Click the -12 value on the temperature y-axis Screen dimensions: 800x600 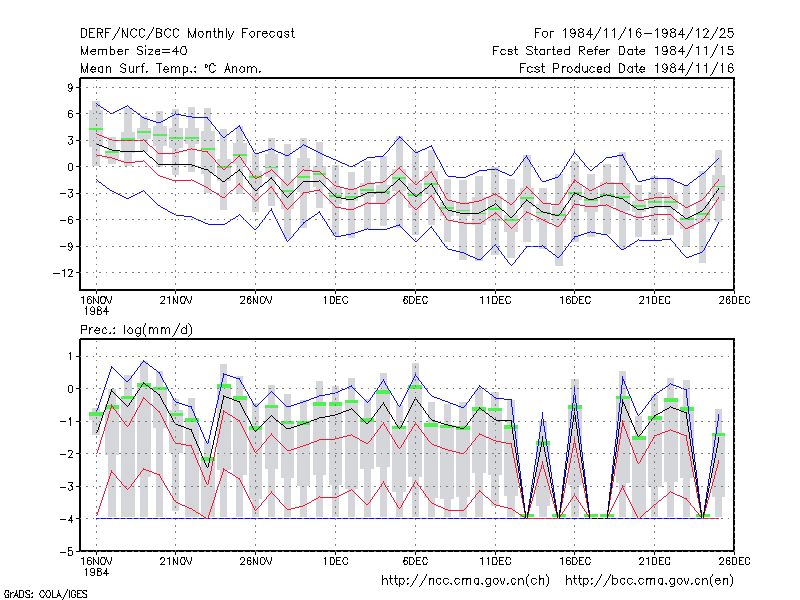tap(63, 273)
